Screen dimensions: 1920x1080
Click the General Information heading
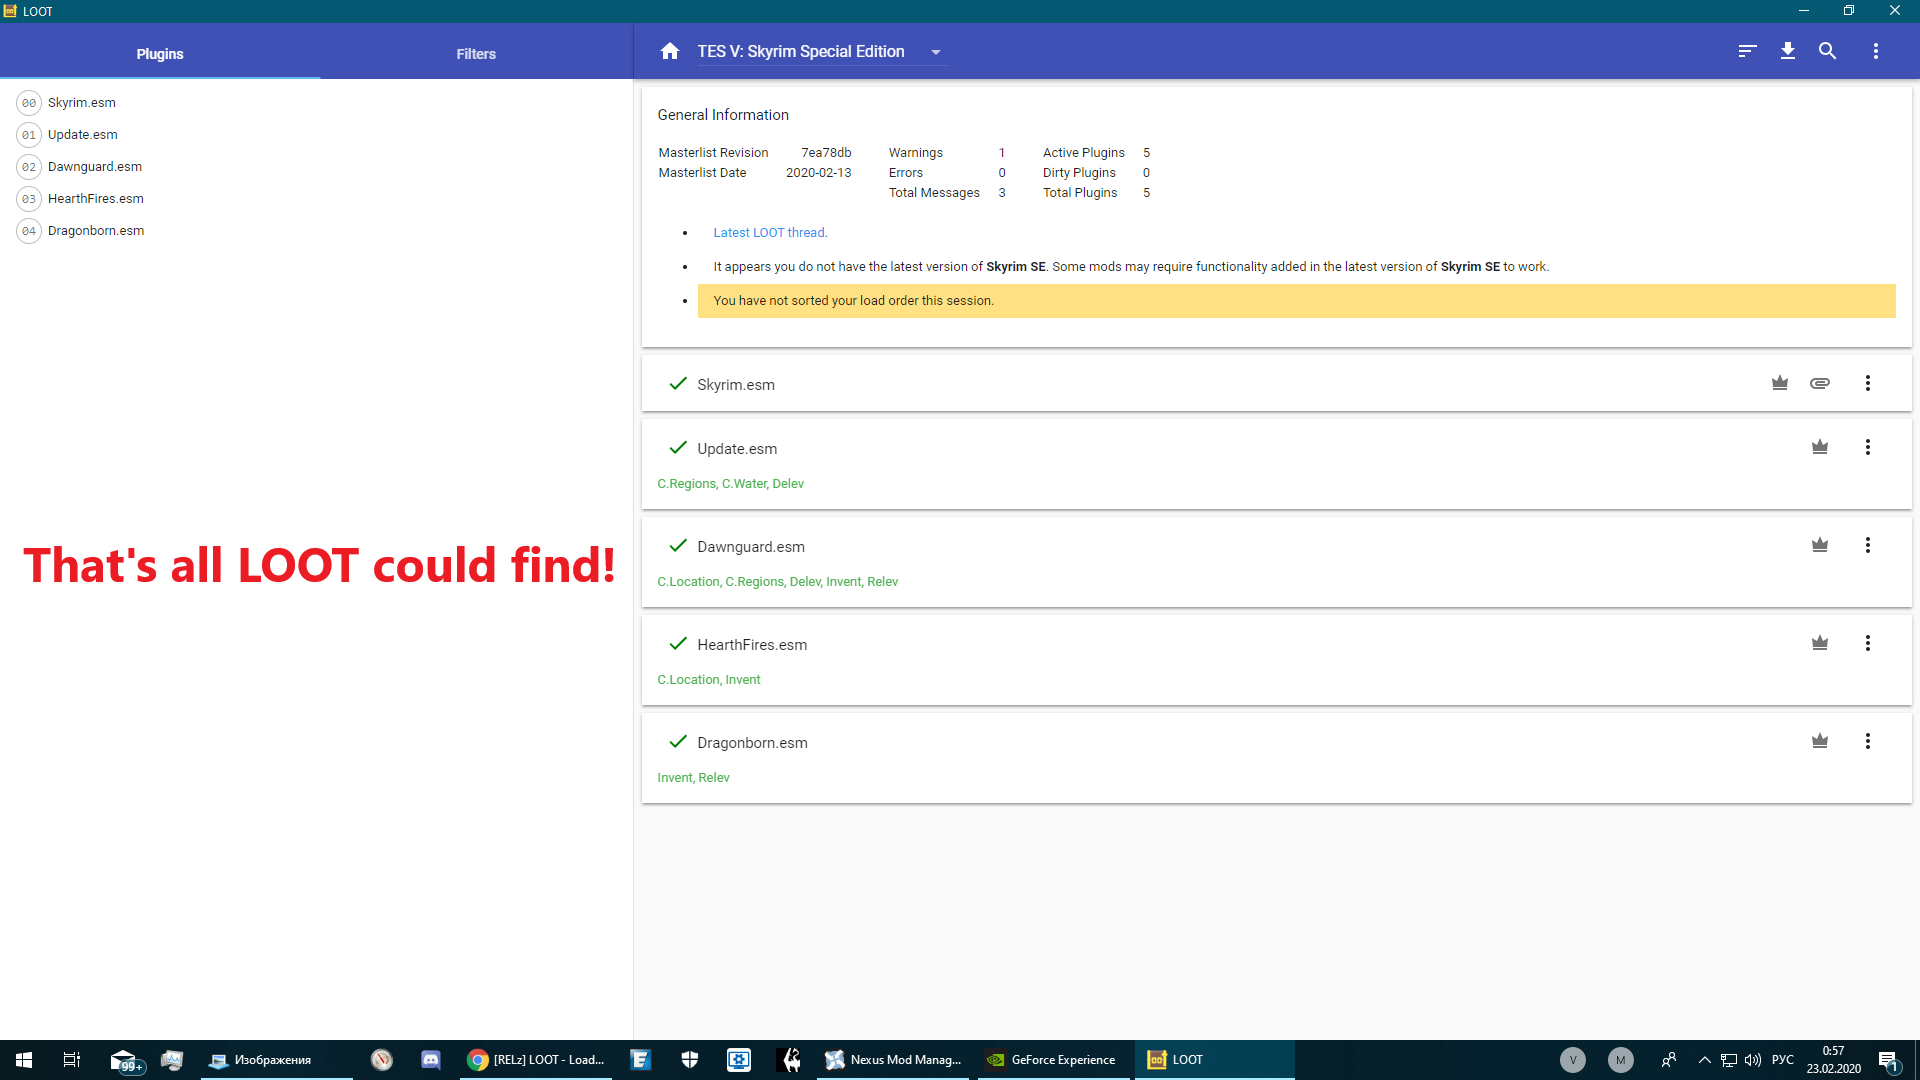[723, 115]
